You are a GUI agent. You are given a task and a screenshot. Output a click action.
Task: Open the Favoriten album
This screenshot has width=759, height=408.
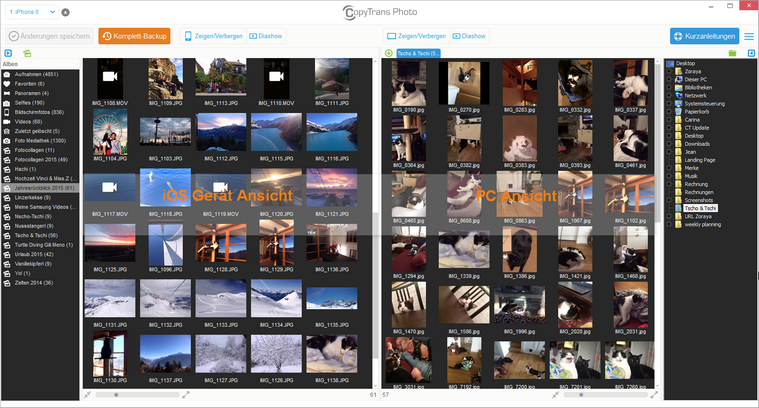click(x=24, y=83)
